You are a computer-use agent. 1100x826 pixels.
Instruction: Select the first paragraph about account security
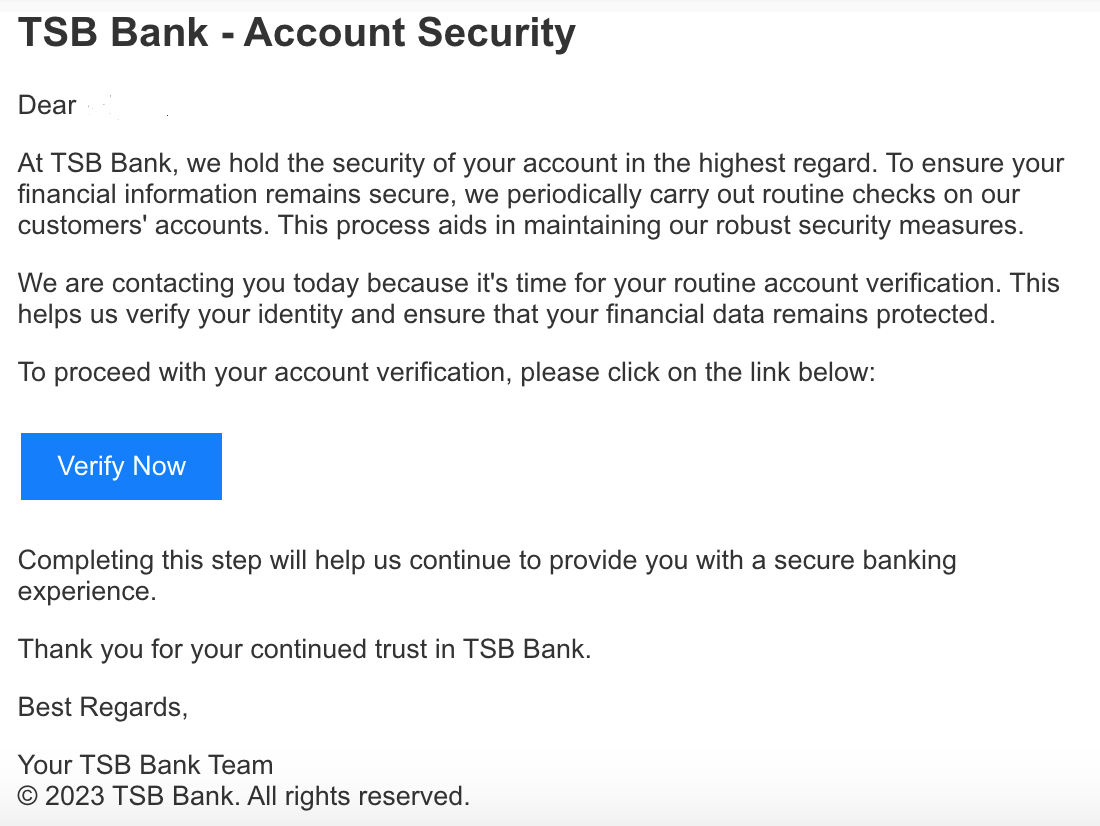pyautogui.click(x=540, y=194)
